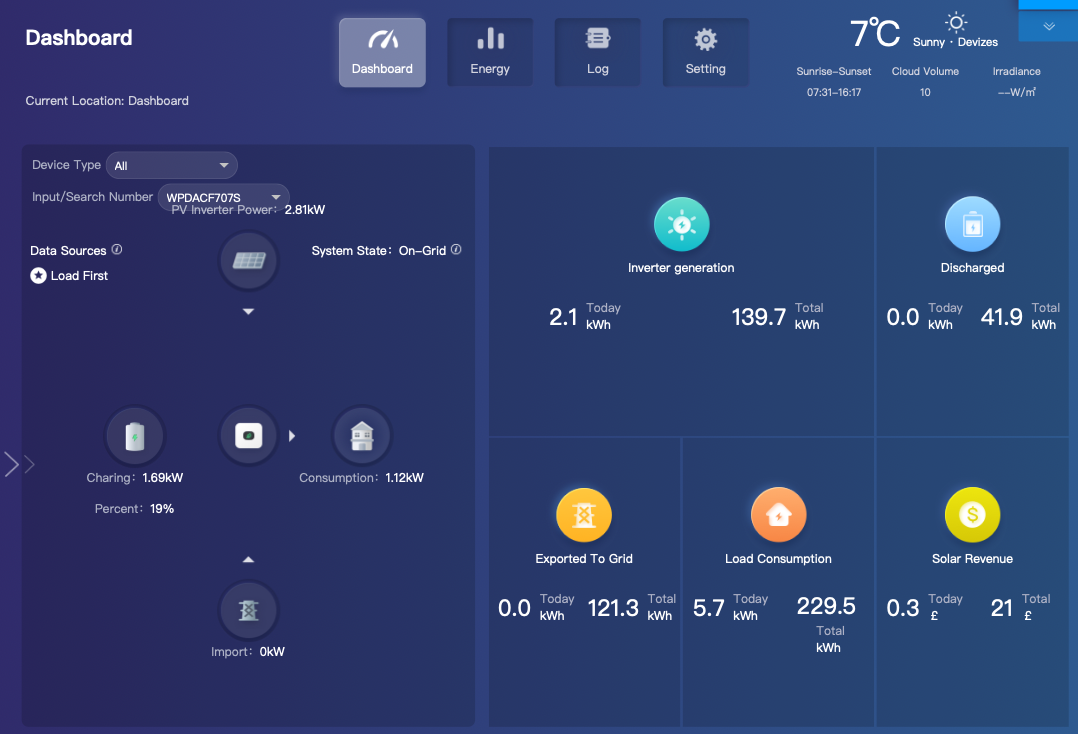This screenshot has height=734, width=1078.
Task: Expand the top-right blue chevron dropdown
Action: pyautogui.click(x=1048, y=27)
